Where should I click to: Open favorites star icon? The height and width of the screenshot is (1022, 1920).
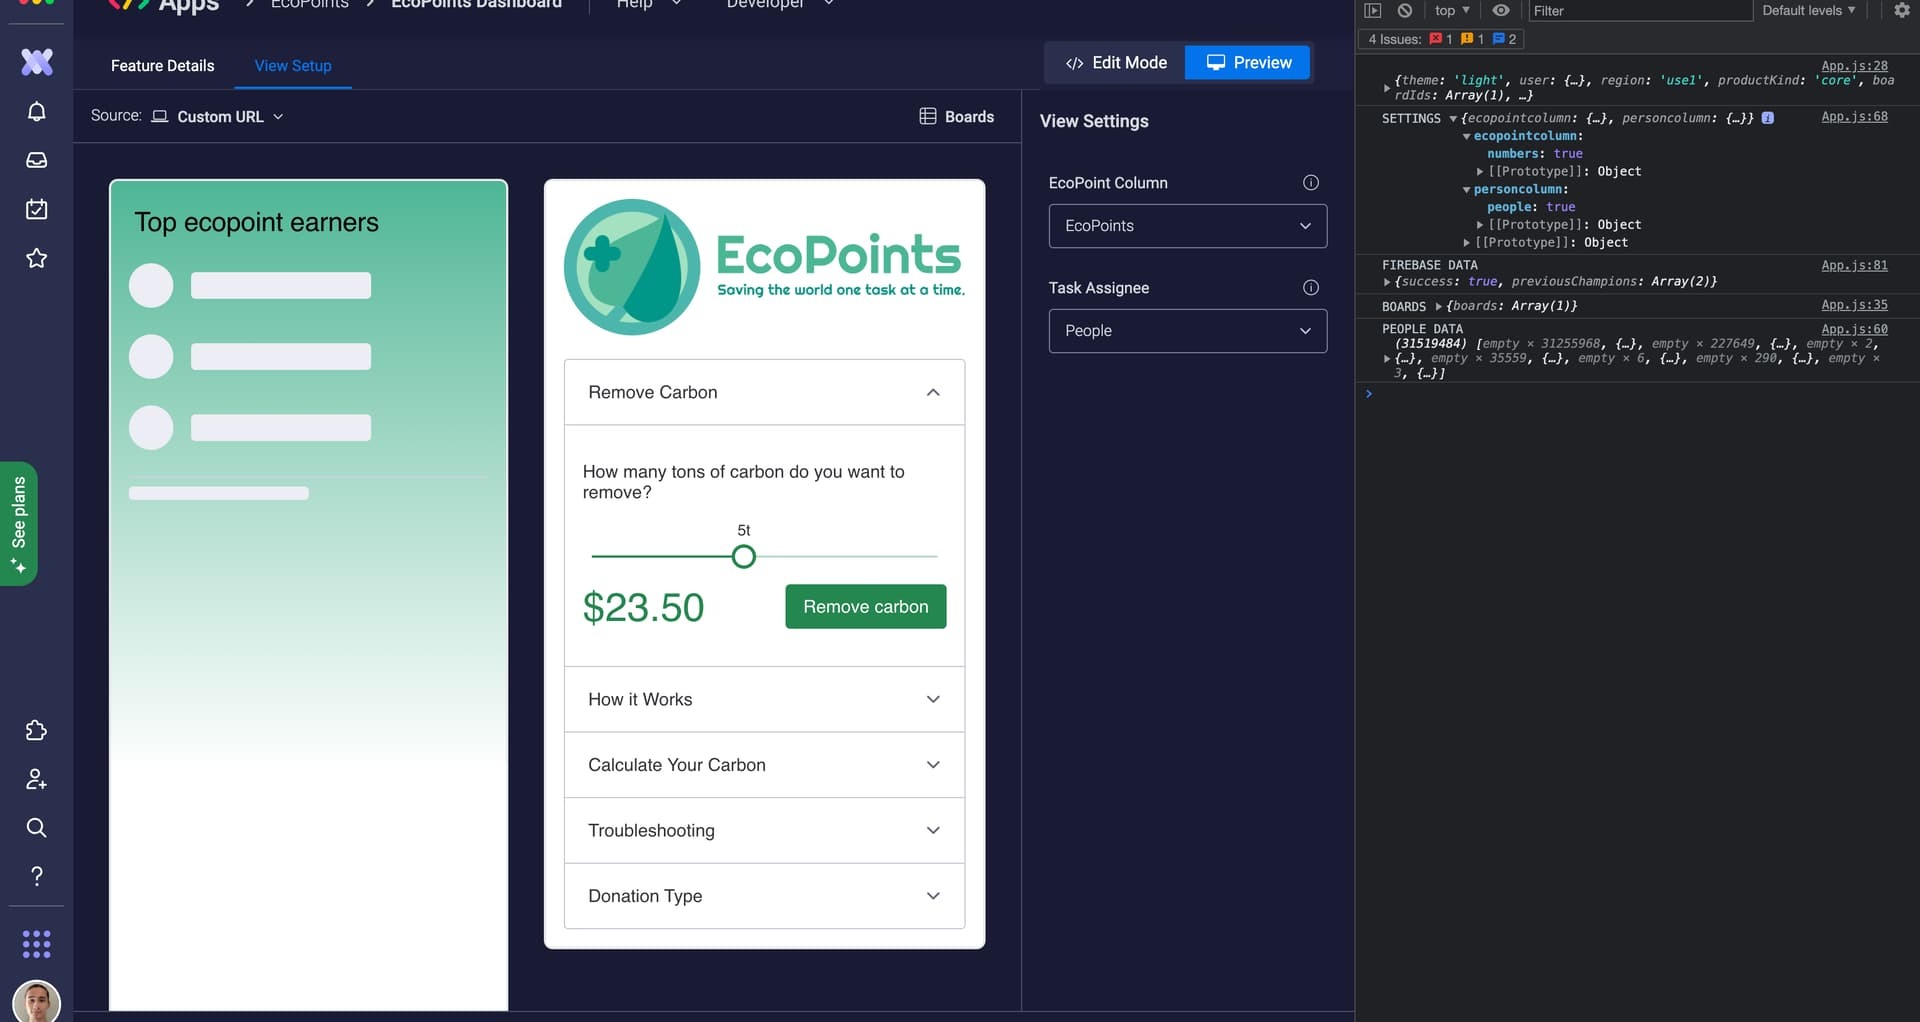(x=37, y=258)
